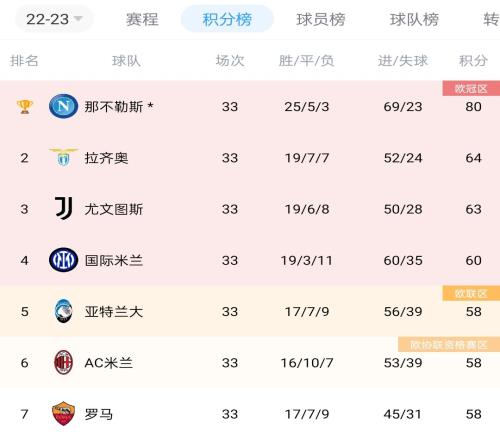Click the 积分 column header
Image resolution: width=500 pixels, height=440 pixels.
pyautogui.click(x=473, y=61)
